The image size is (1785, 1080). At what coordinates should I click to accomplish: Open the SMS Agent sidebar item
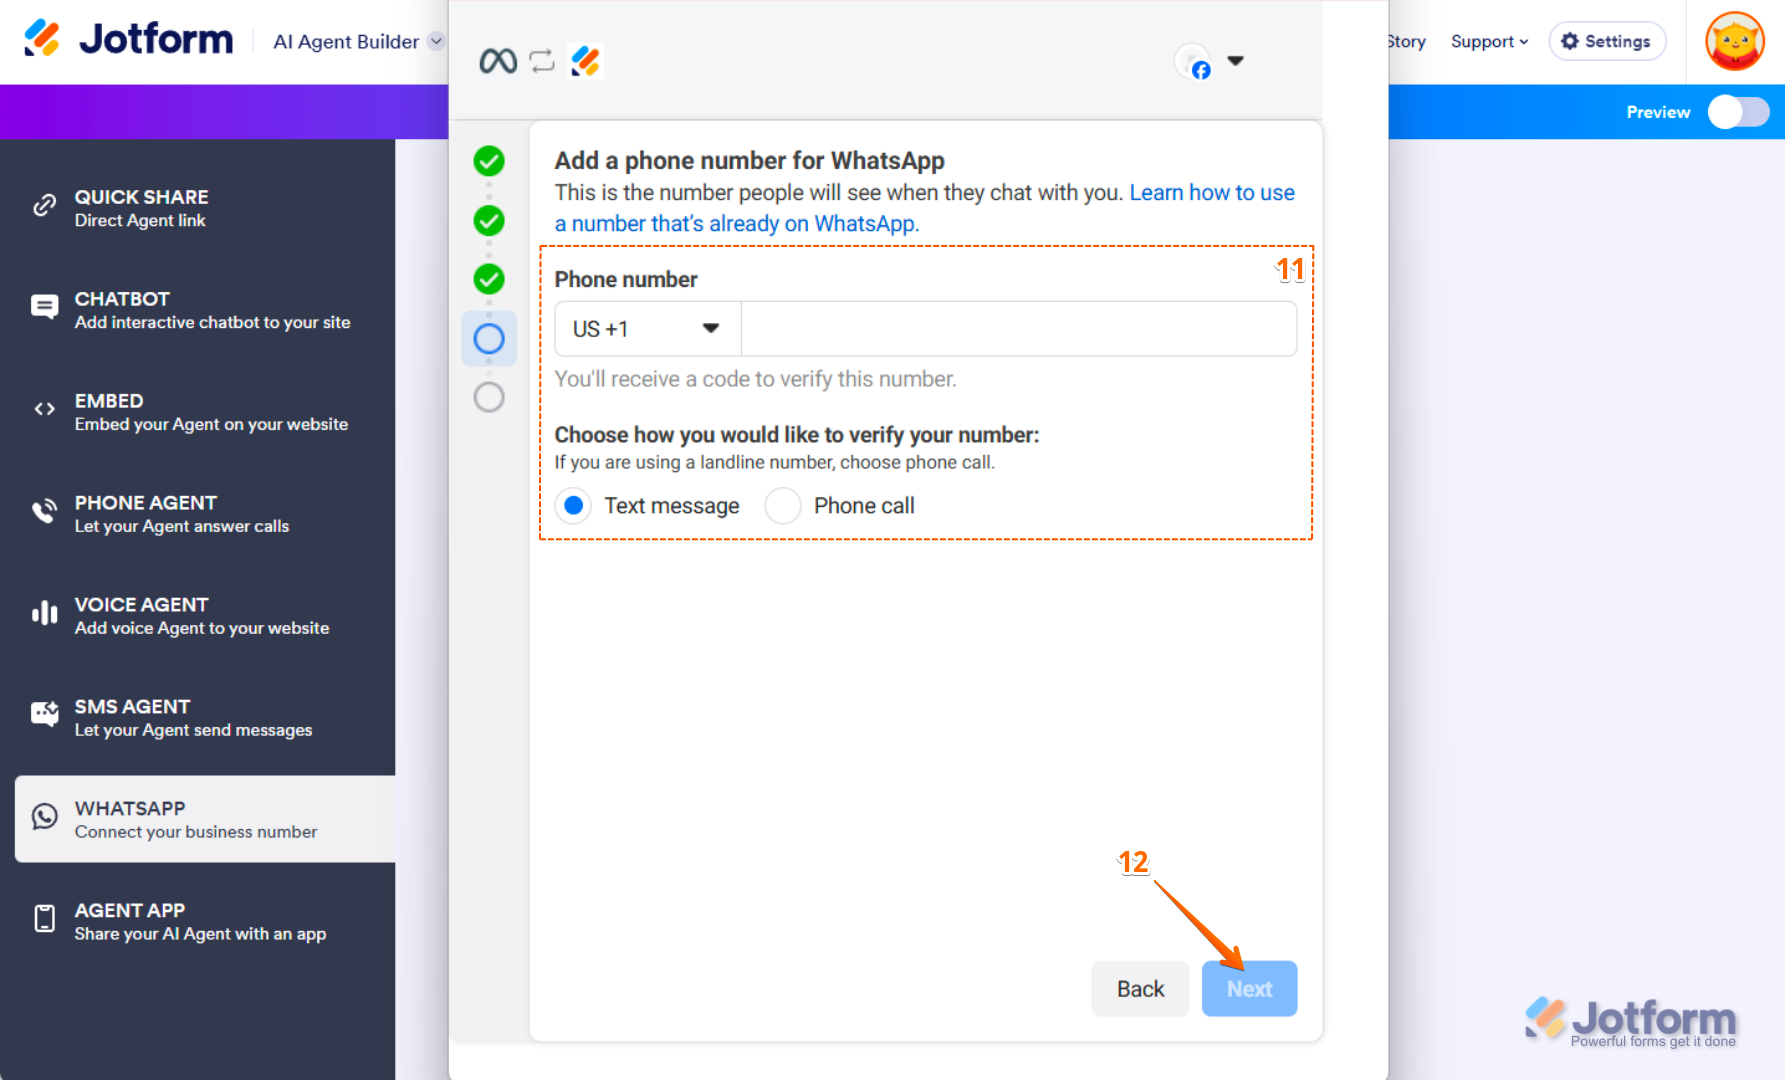(205, 718)
